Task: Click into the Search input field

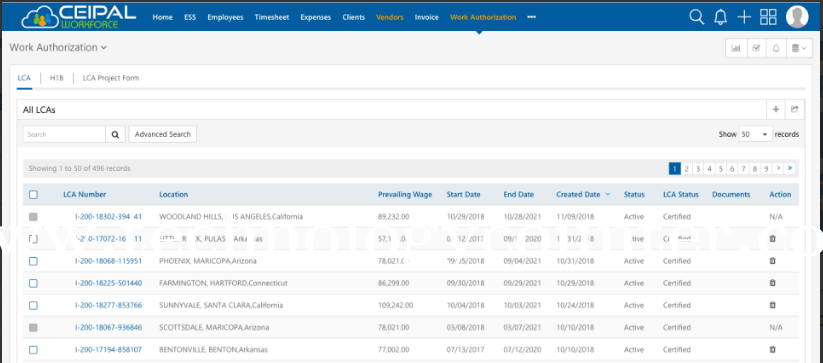Action: coord(64,134)
